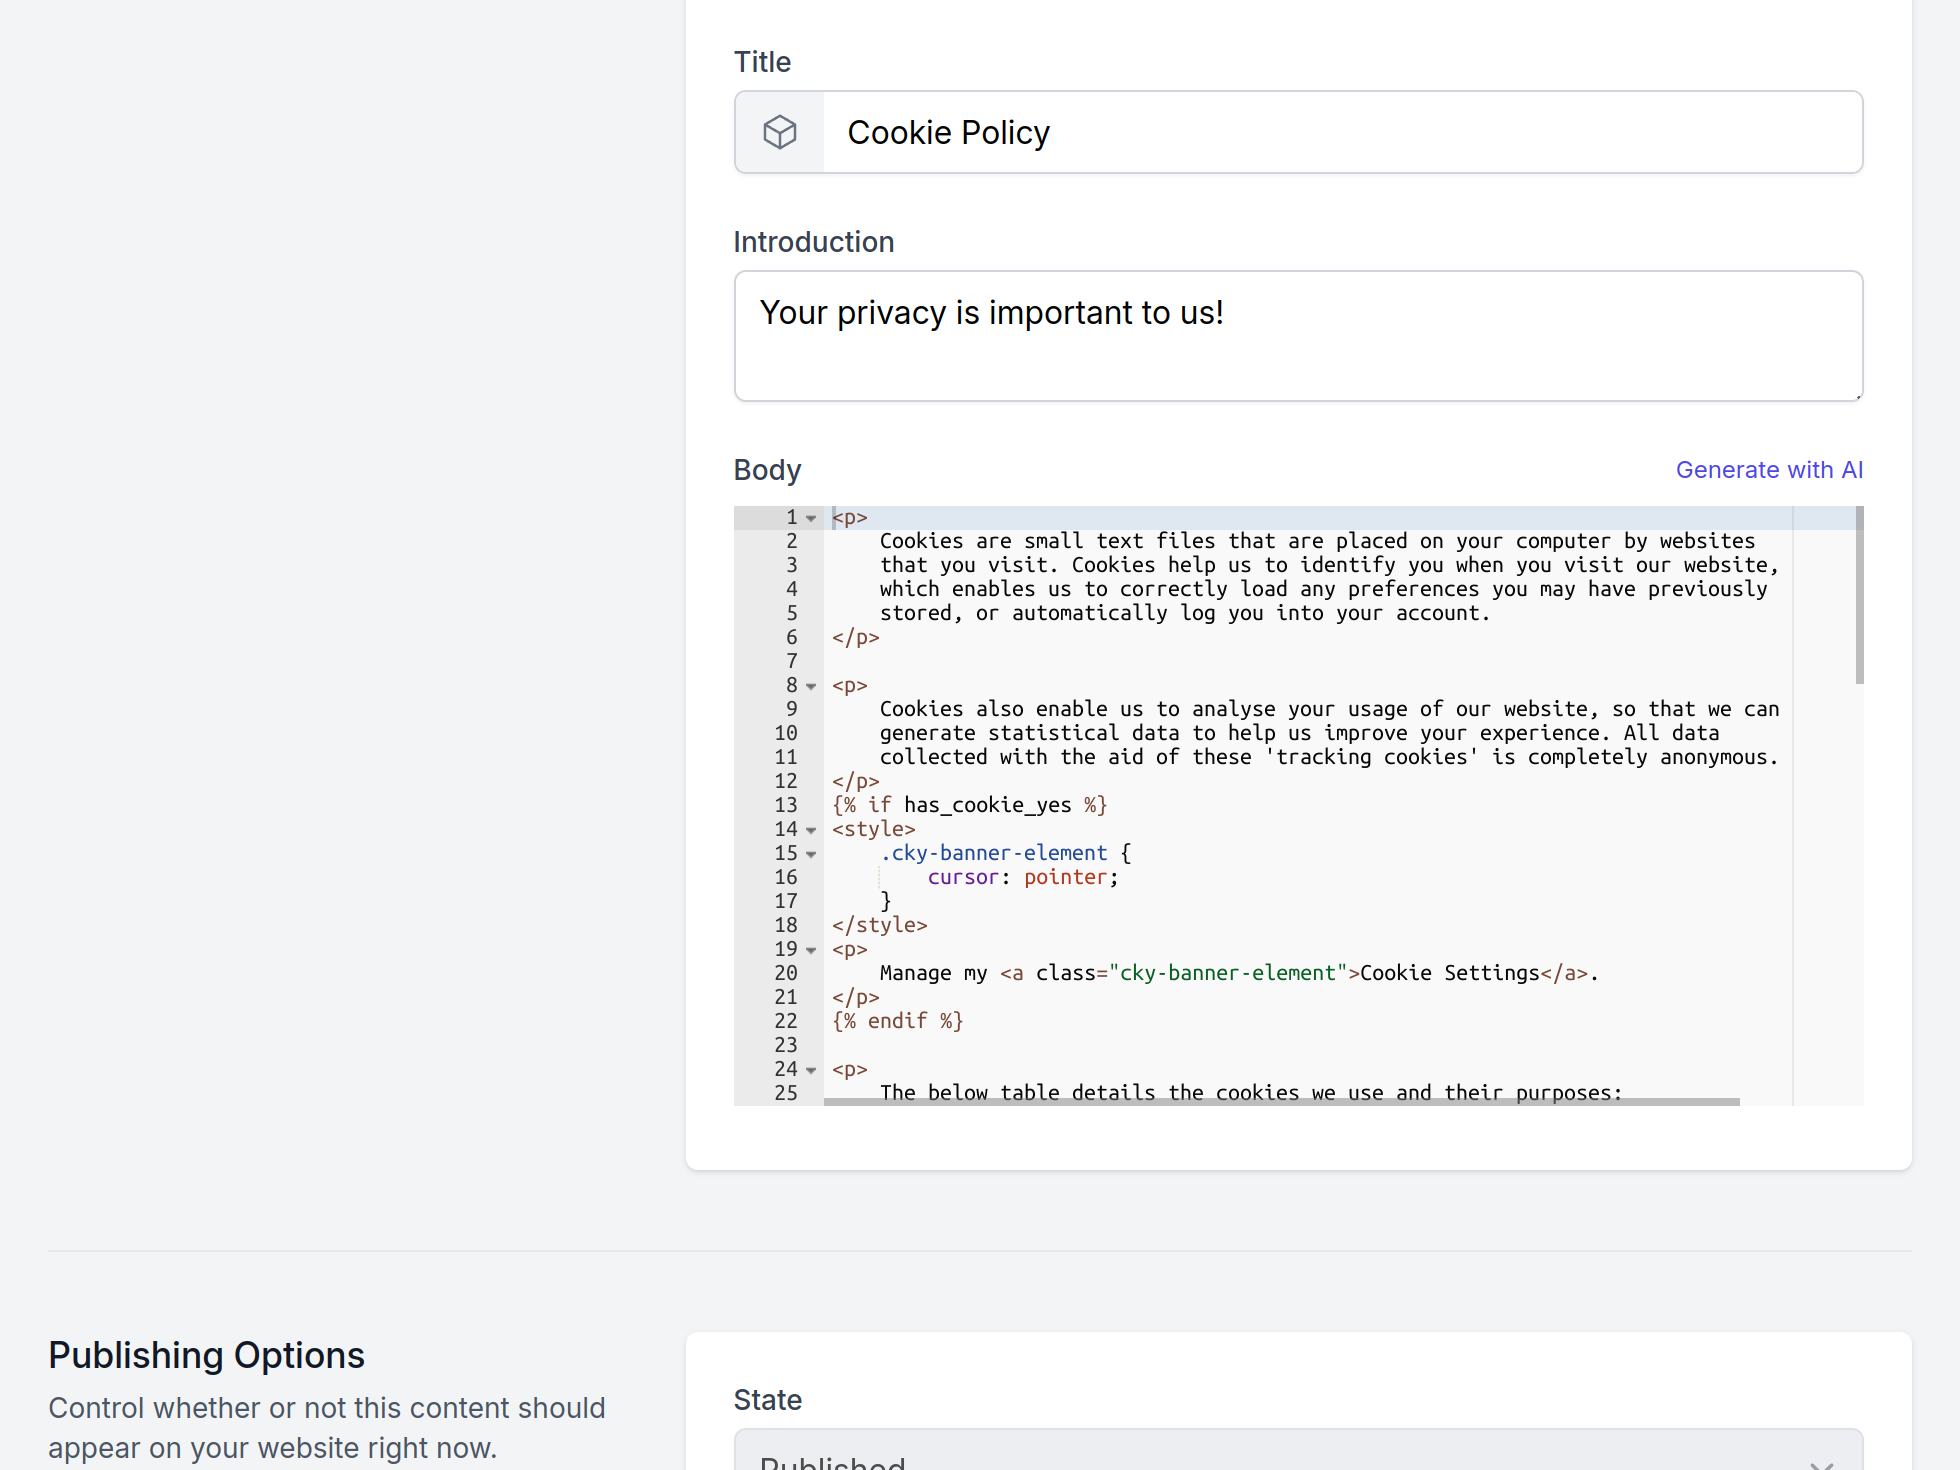The width and height of the screenshot is (1960, 1470).
Task: Fold the style block at line 14
Action: coord(811,830)
